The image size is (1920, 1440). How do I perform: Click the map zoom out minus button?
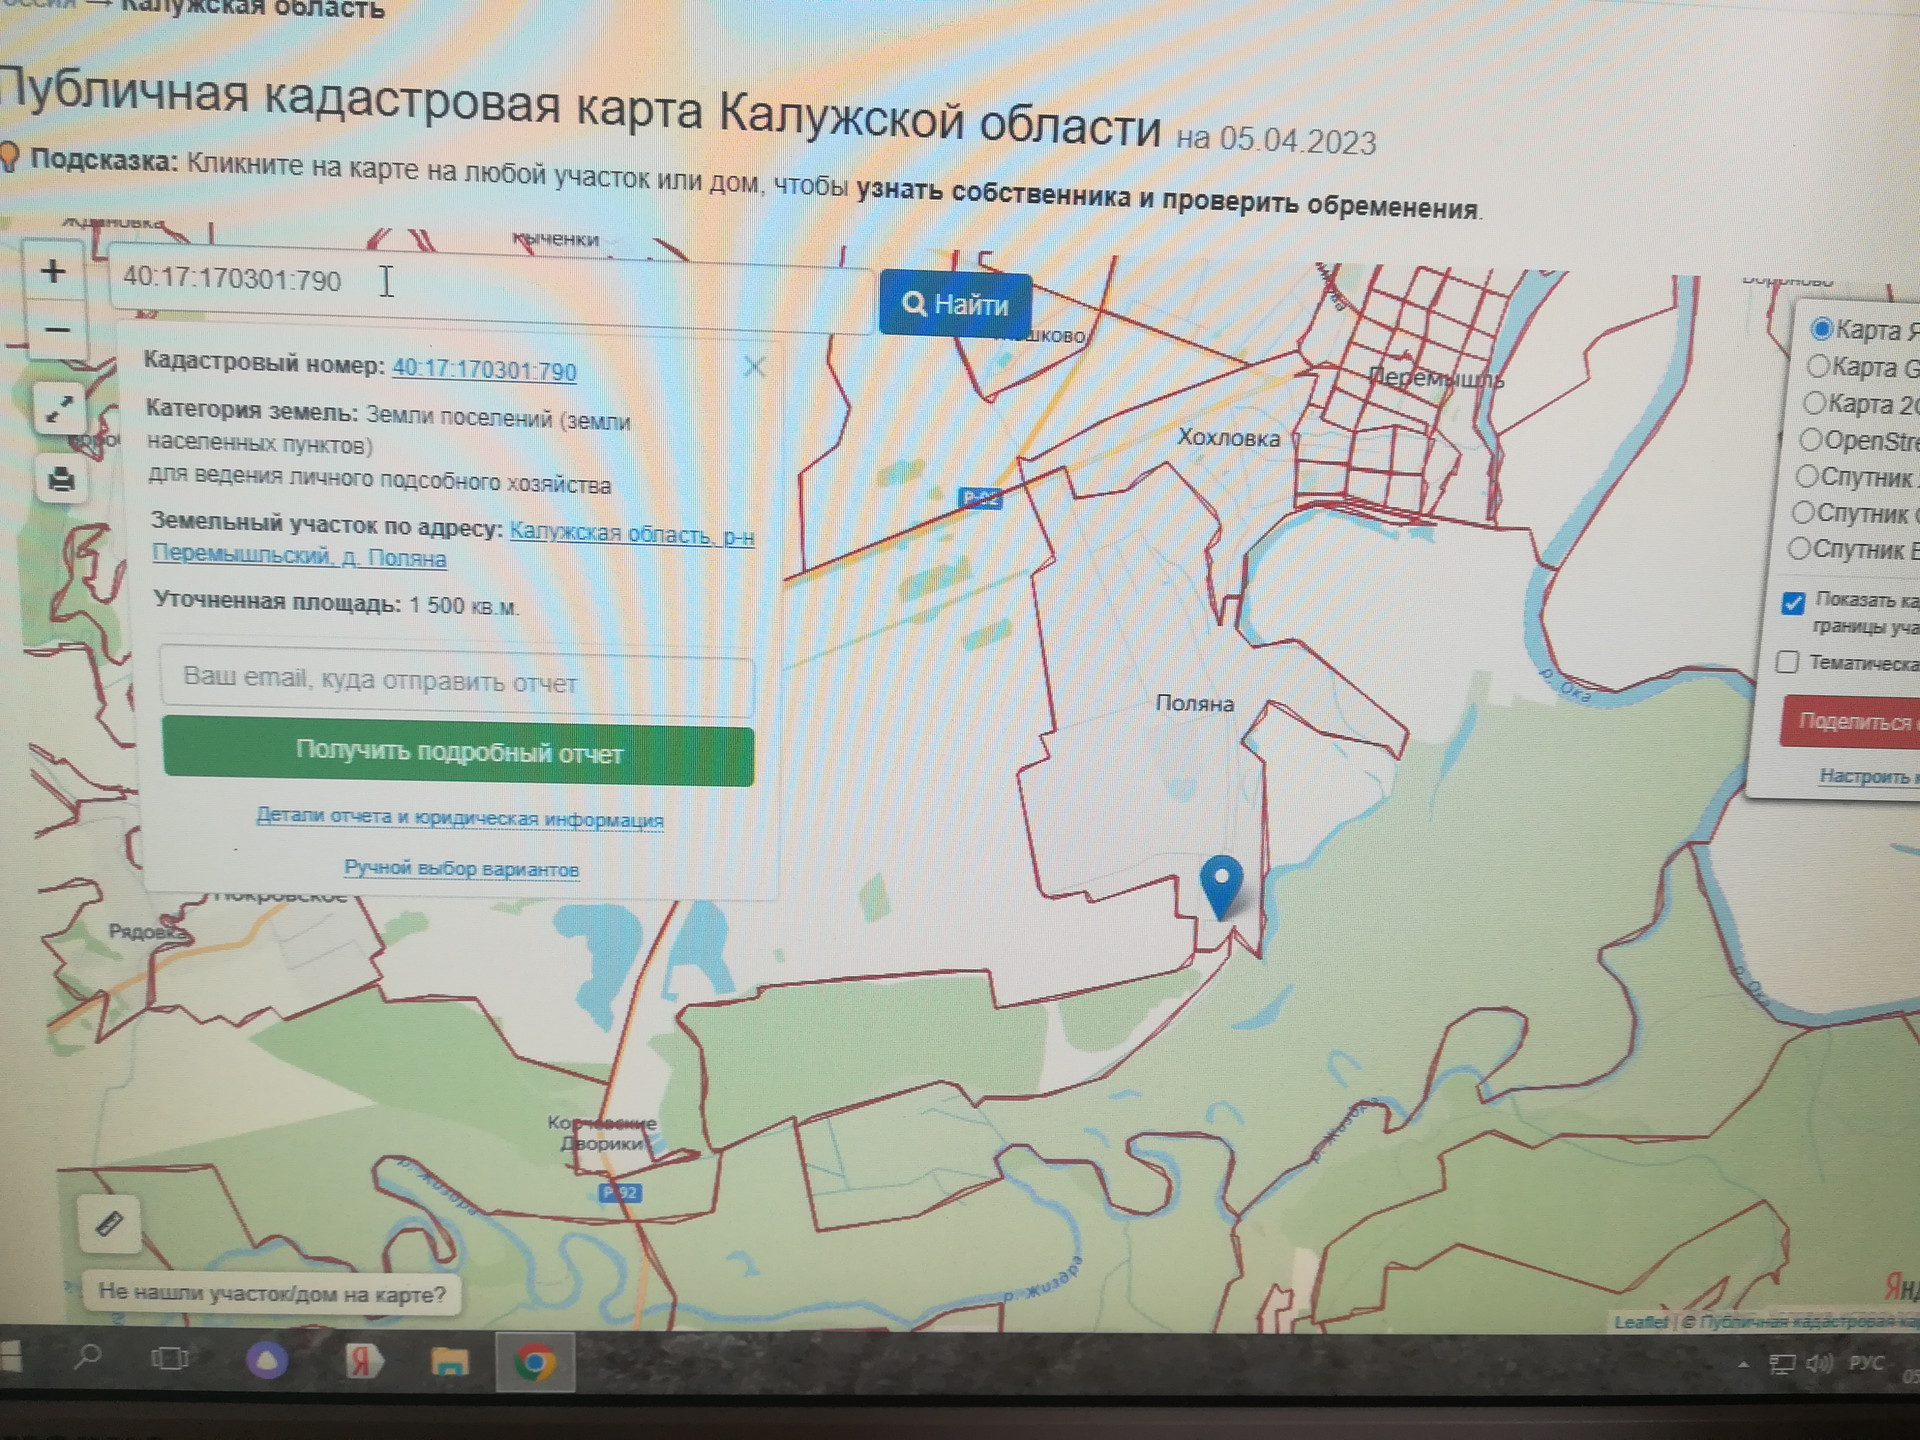click(x=56, y=330)
